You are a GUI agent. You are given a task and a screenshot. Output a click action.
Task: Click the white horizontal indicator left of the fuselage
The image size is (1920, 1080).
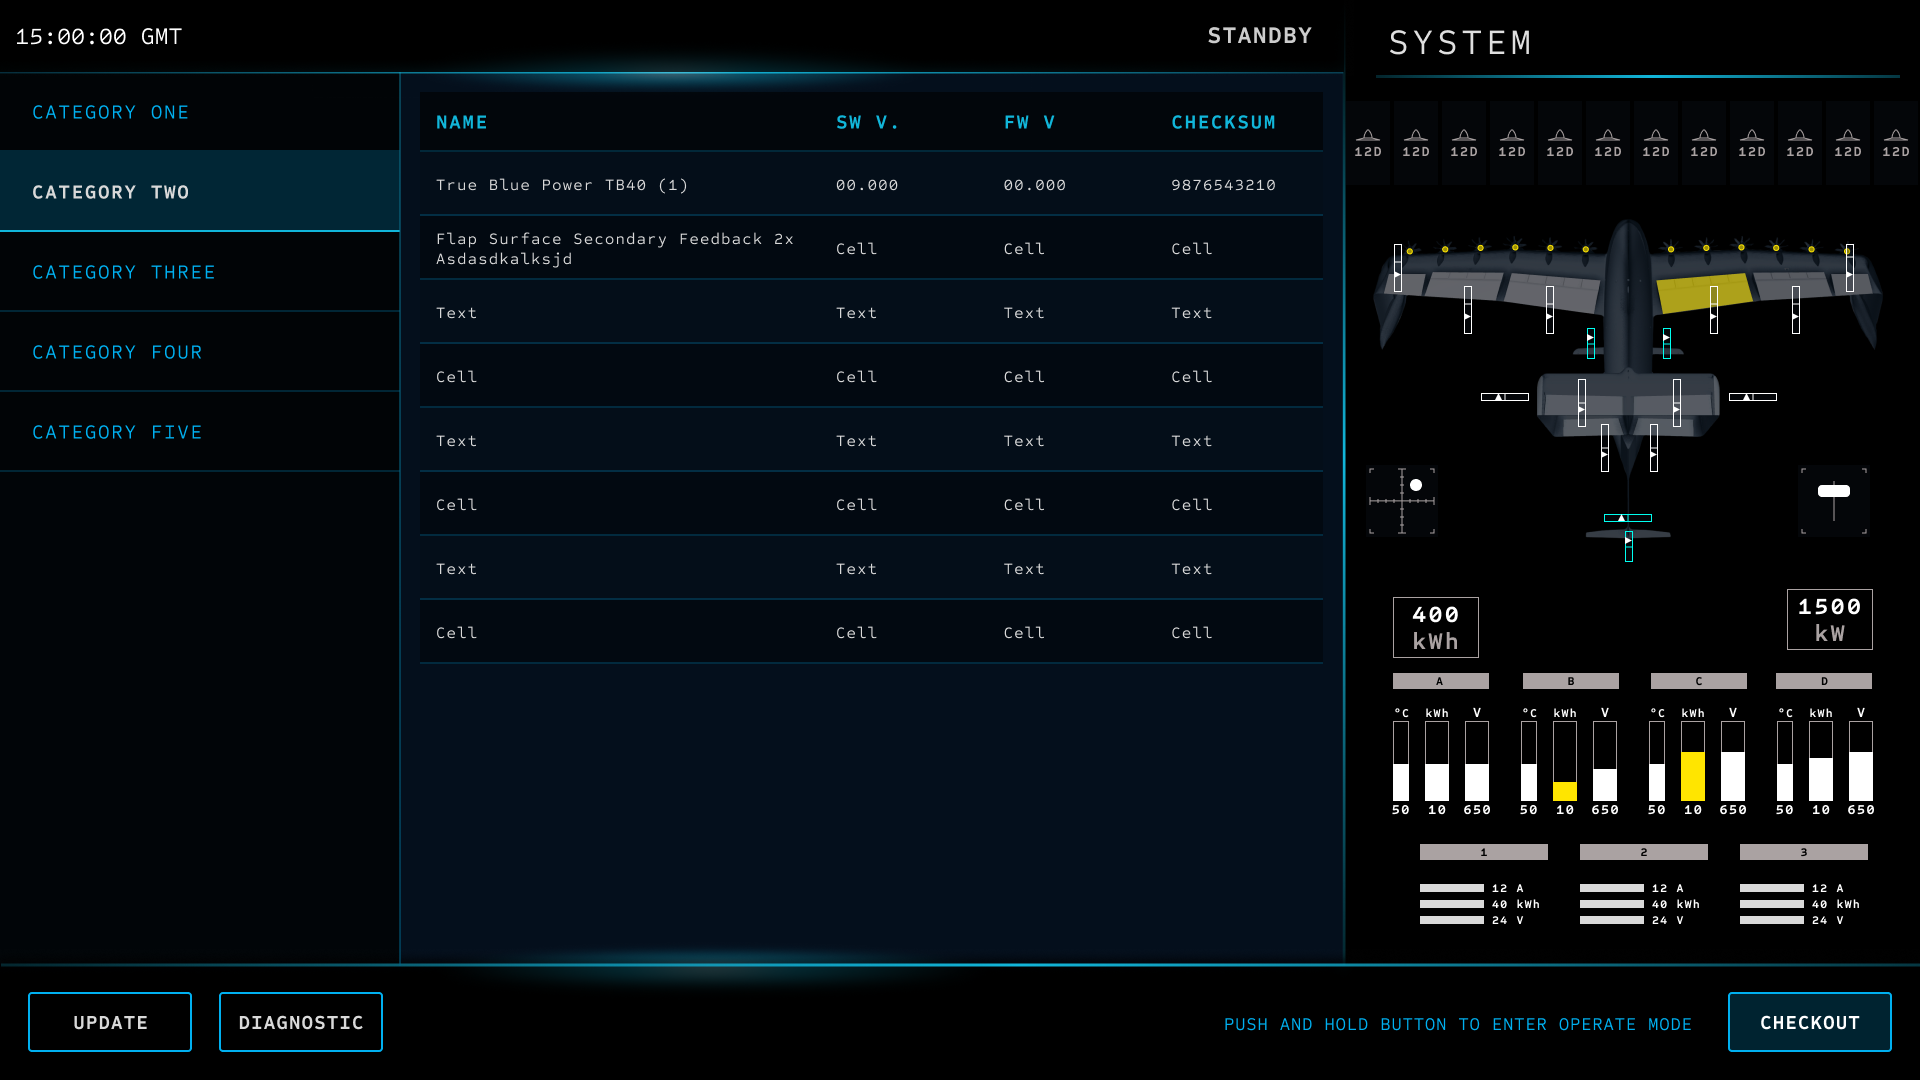(1505, 397)
